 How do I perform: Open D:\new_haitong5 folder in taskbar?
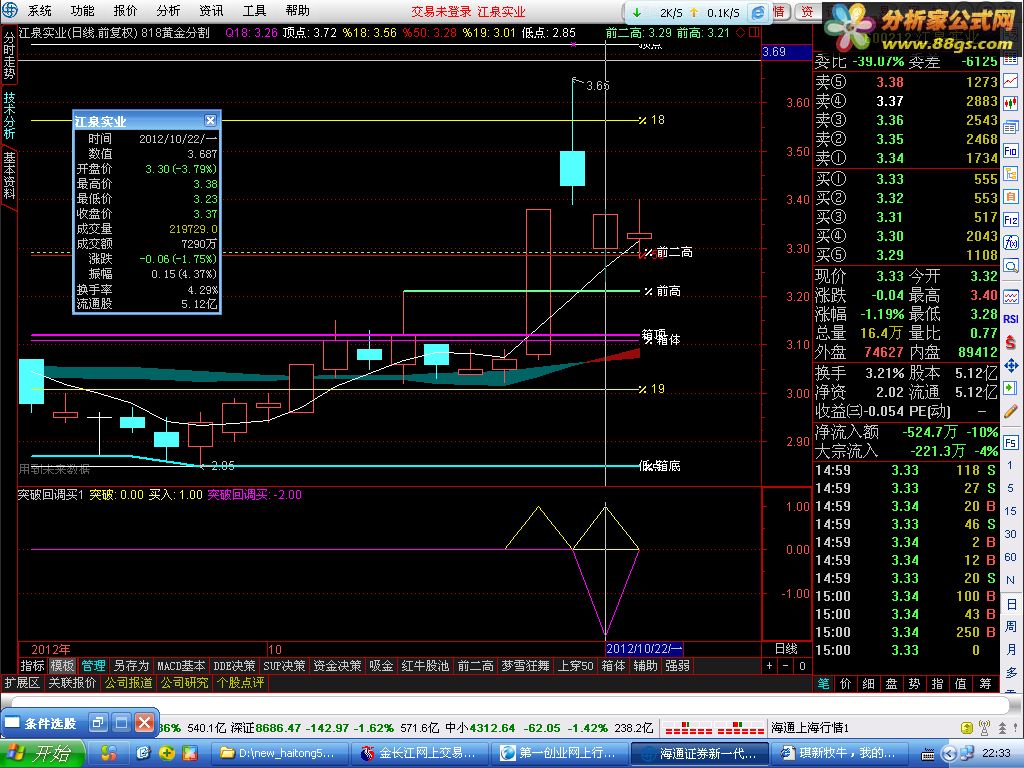[279, 753]
